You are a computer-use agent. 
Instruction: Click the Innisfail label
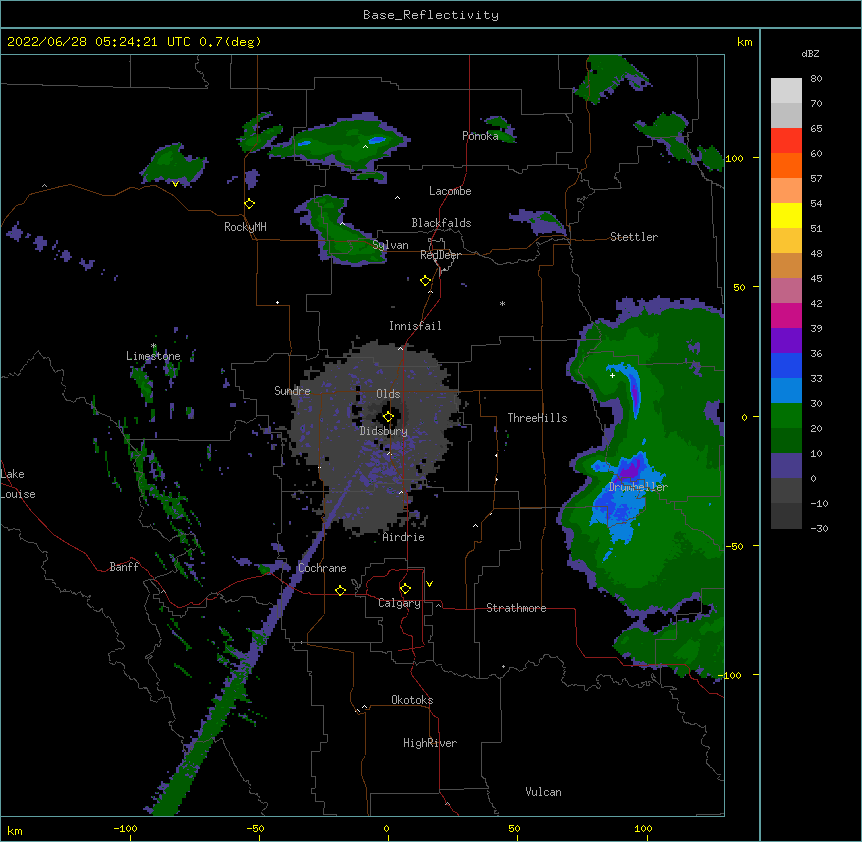pyautogui.click(x=415, y=326)
